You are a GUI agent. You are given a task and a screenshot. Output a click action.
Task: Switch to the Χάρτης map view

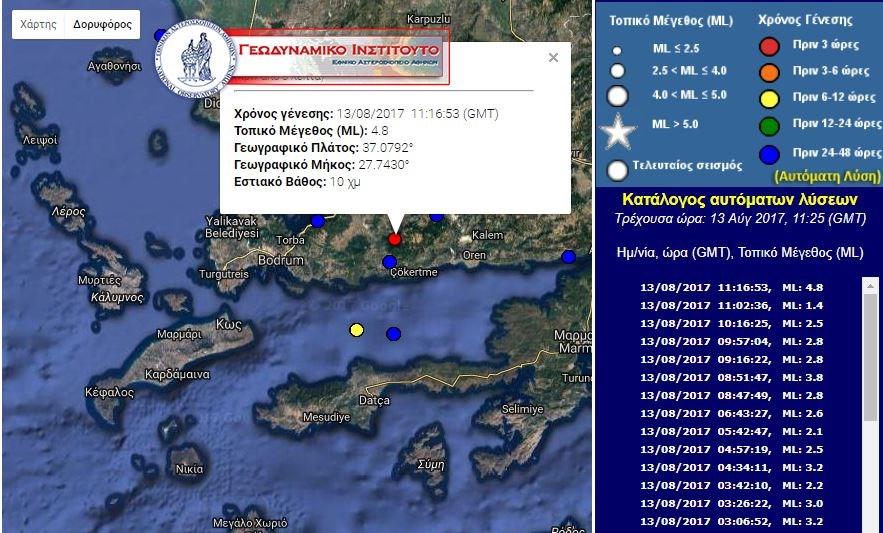pos(38,25)
